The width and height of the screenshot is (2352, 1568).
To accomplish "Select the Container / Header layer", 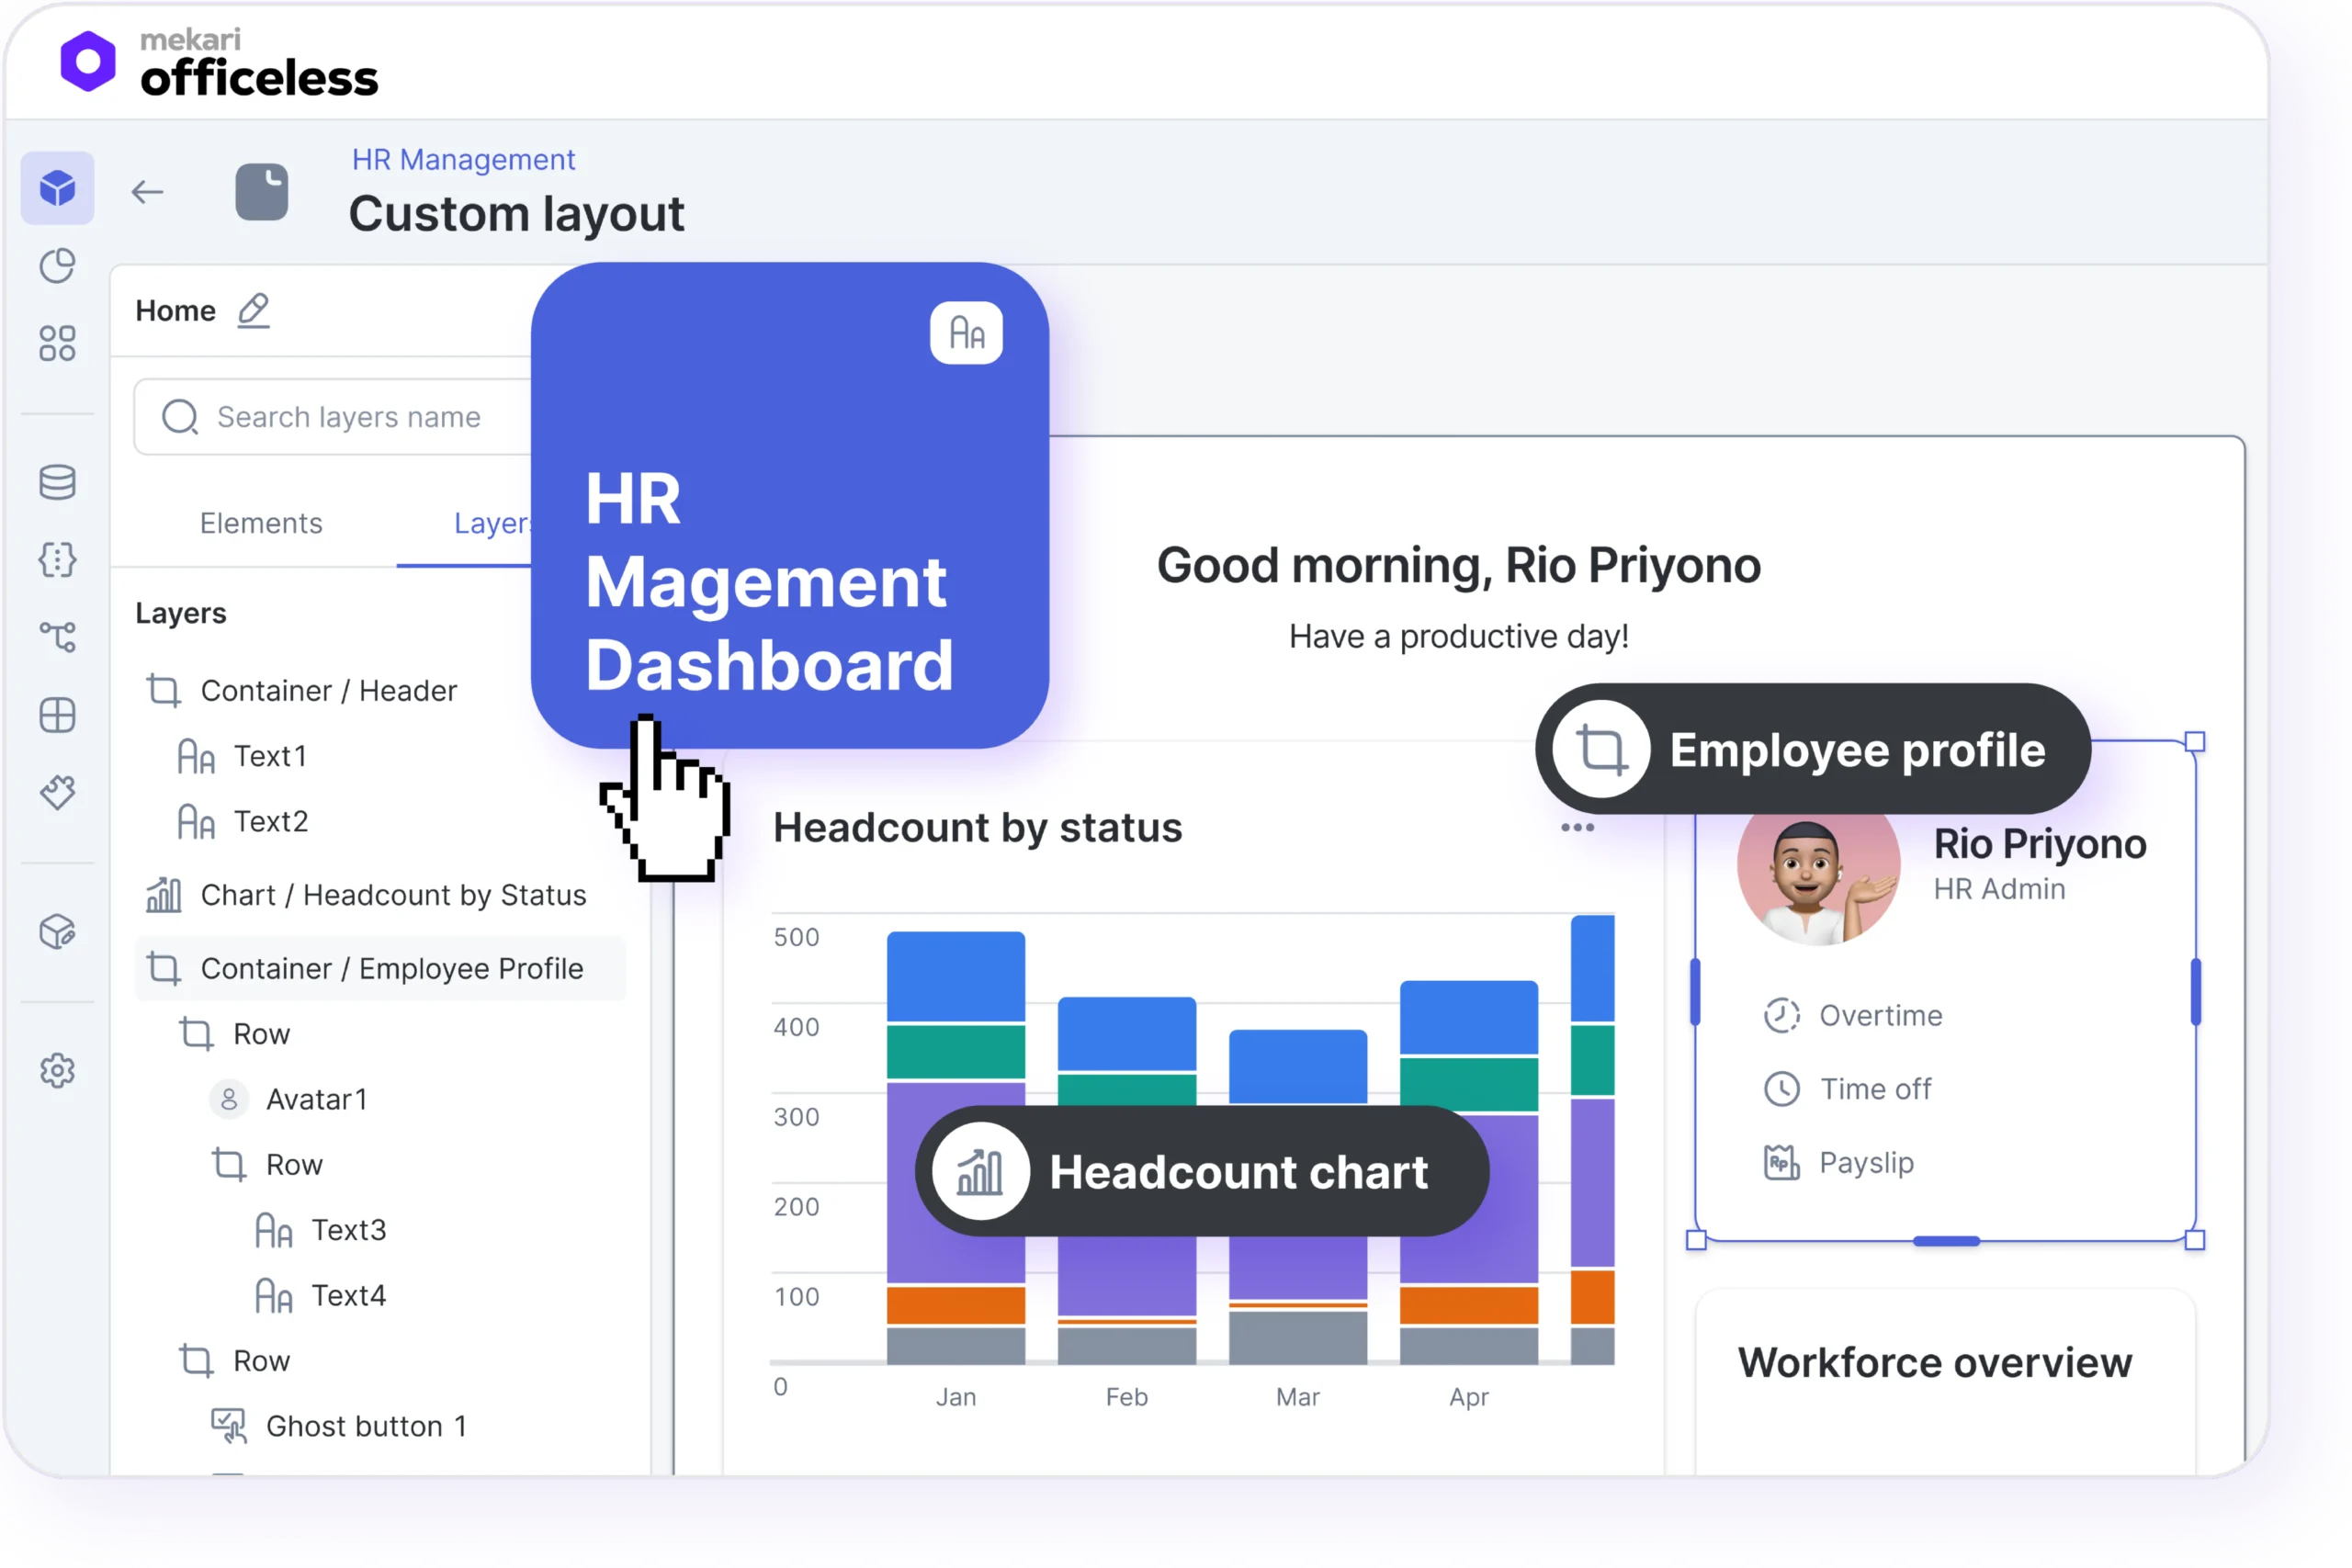I will point(328,691).
